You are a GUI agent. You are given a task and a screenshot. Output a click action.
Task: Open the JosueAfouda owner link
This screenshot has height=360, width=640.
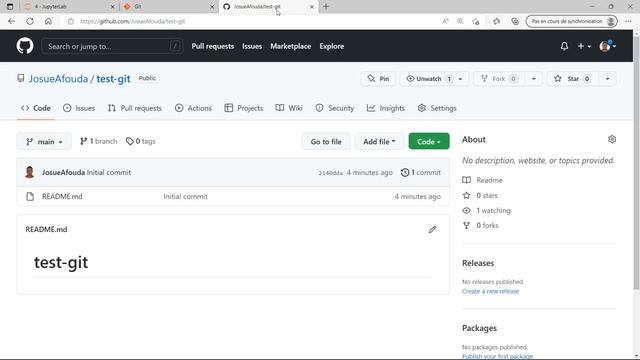(x=58, y=78)
